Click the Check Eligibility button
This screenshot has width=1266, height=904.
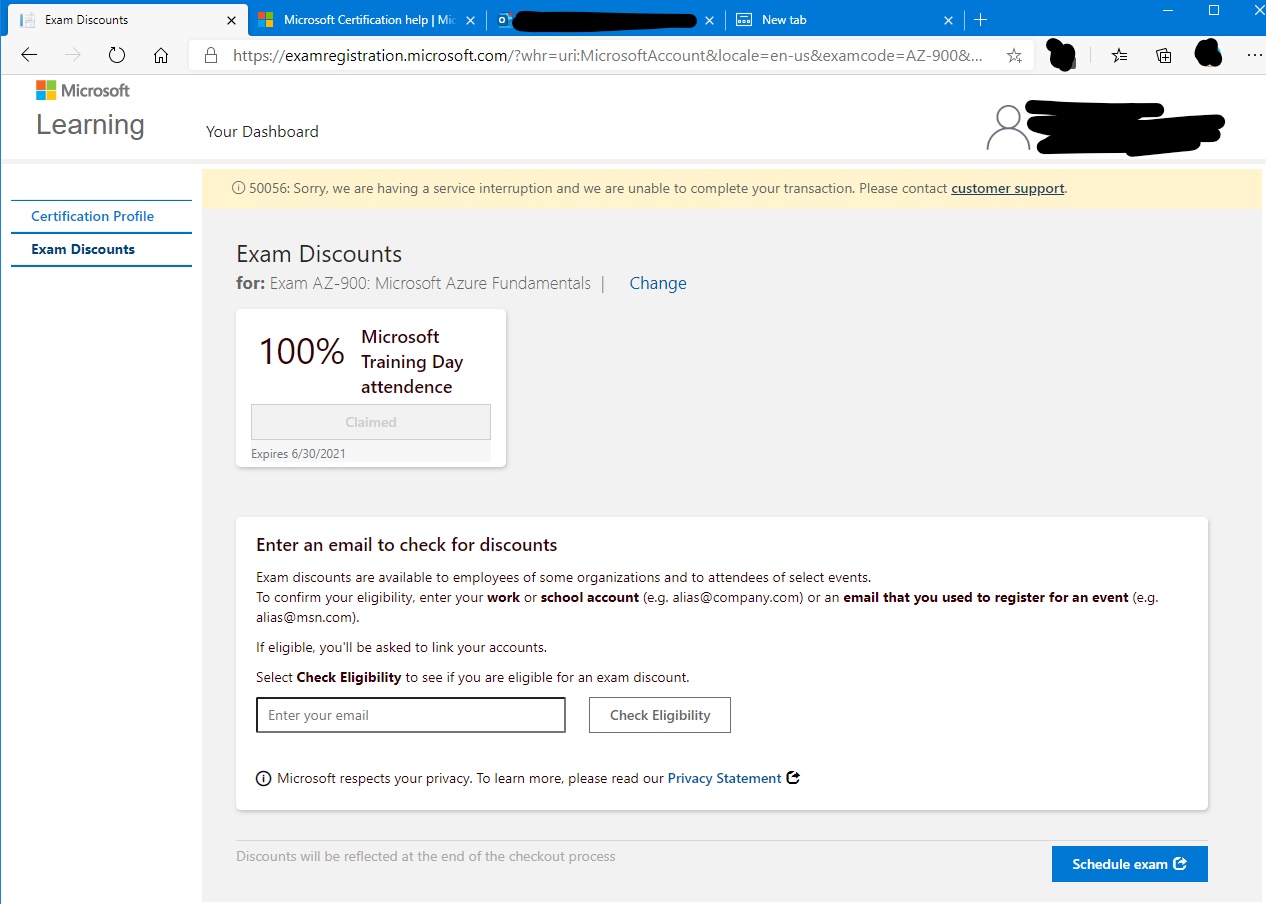(660, 715)
